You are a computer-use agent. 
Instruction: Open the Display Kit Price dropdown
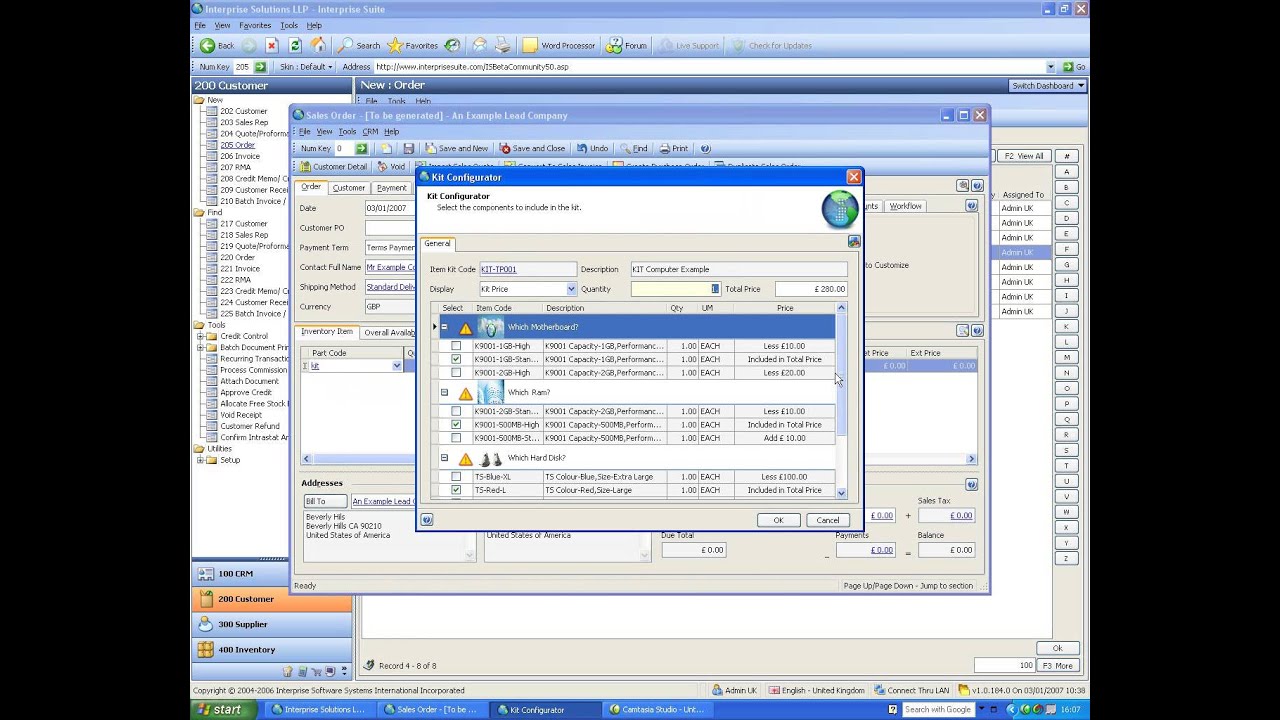point(571,289)
